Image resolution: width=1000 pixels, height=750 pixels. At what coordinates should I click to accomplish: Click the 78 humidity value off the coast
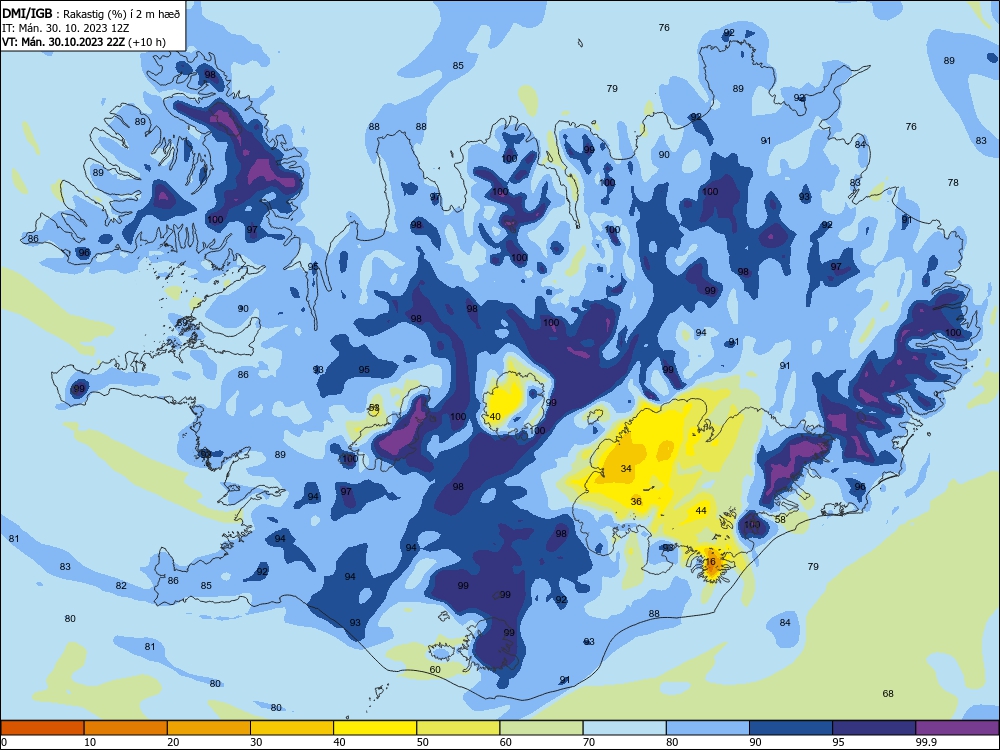click(953, 182)
